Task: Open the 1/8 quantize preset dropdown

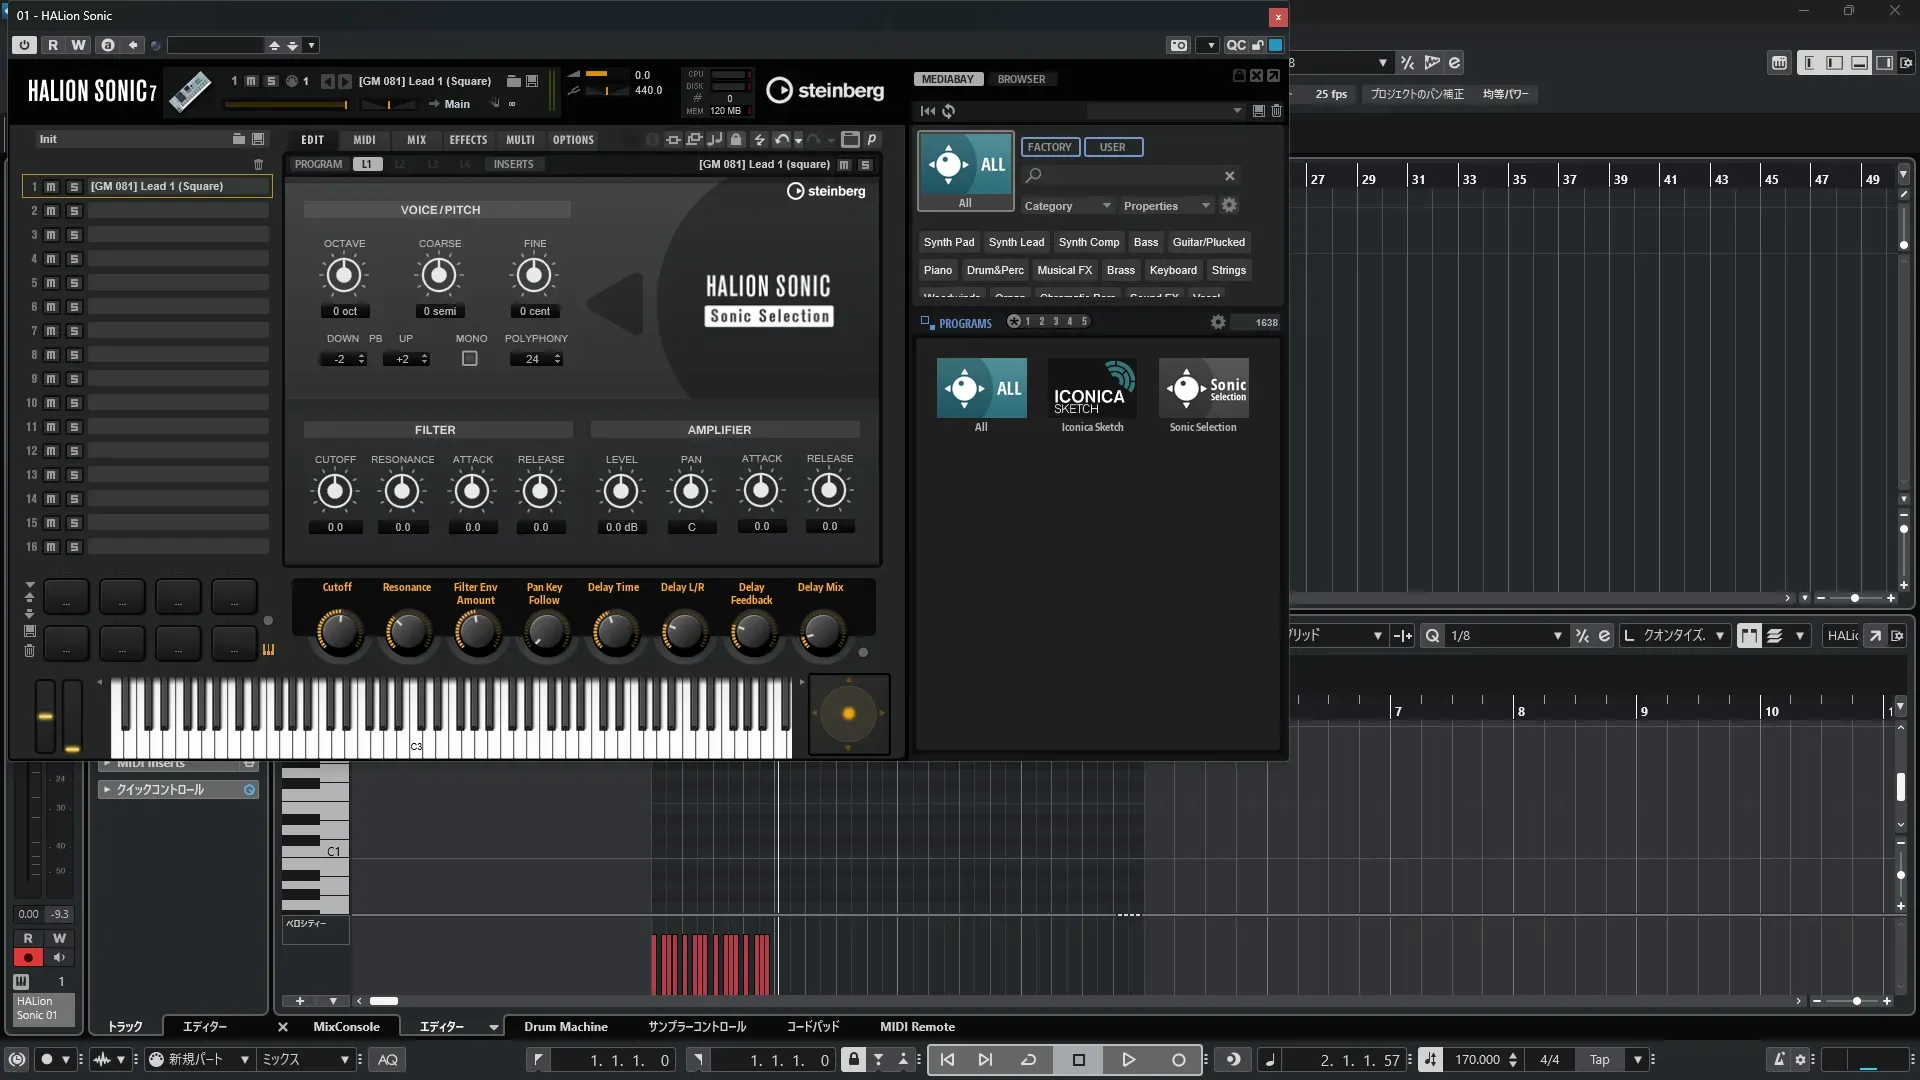Action: pyautogui.click(x=1556, y=636)
